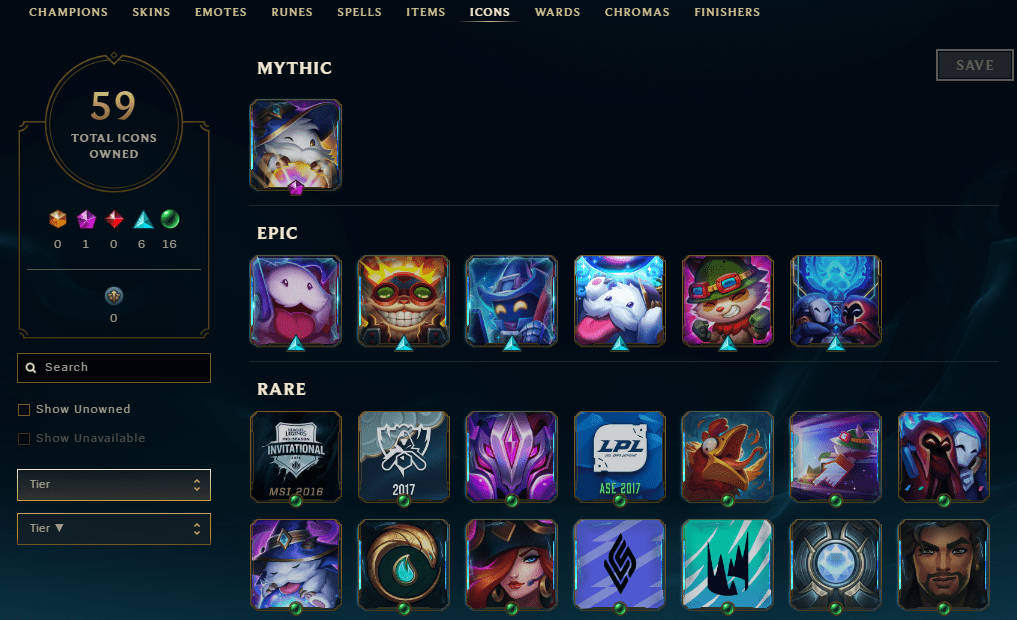Click into the Search icons field
This screenshot has height=620, width=1017.
coord(114,368)
